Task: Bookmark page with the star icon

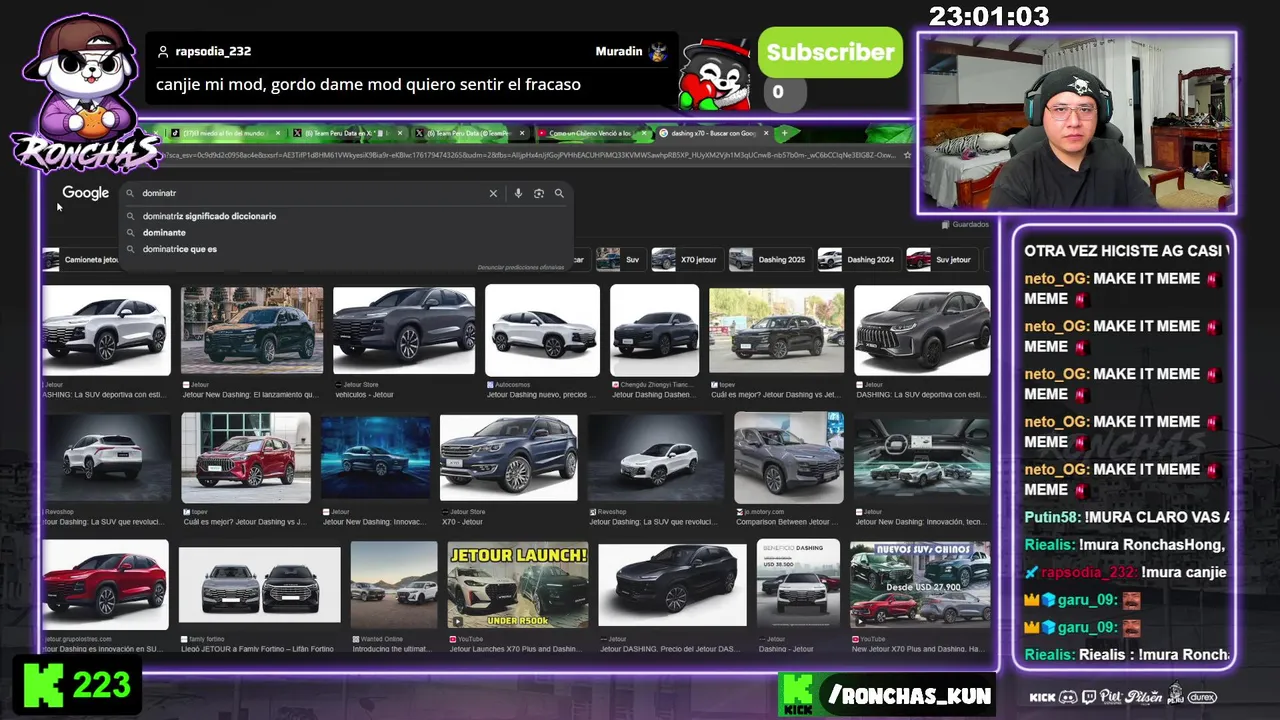Action: [x=907, y=155]
